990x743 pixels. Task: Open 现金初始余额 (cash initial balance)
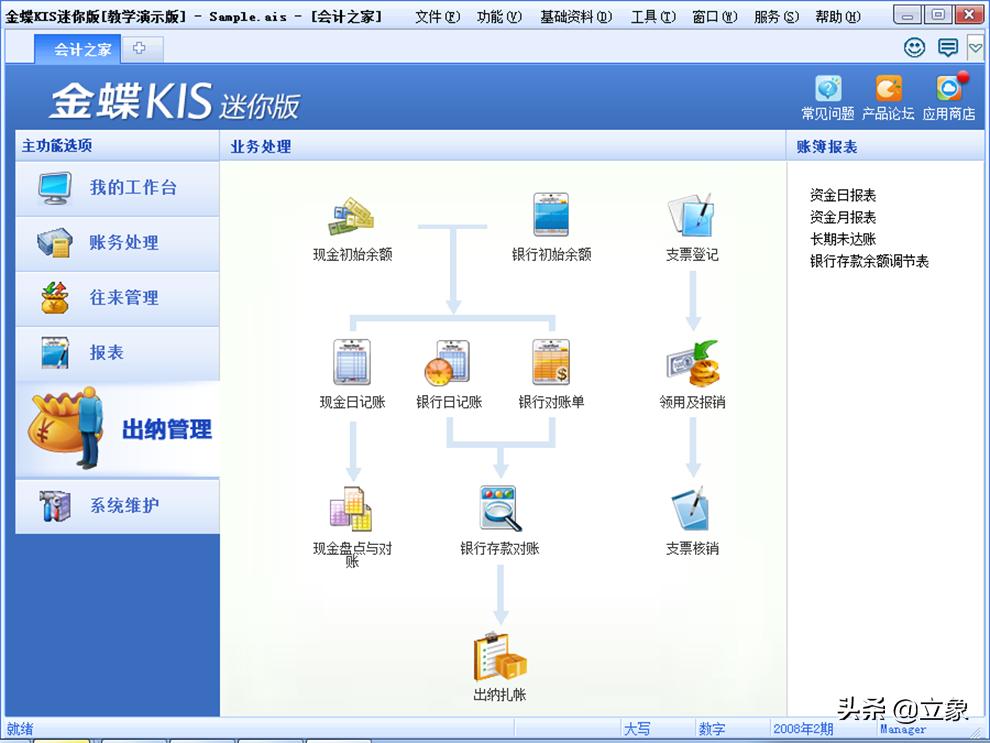pyautogui.click(x=352, y=220)
